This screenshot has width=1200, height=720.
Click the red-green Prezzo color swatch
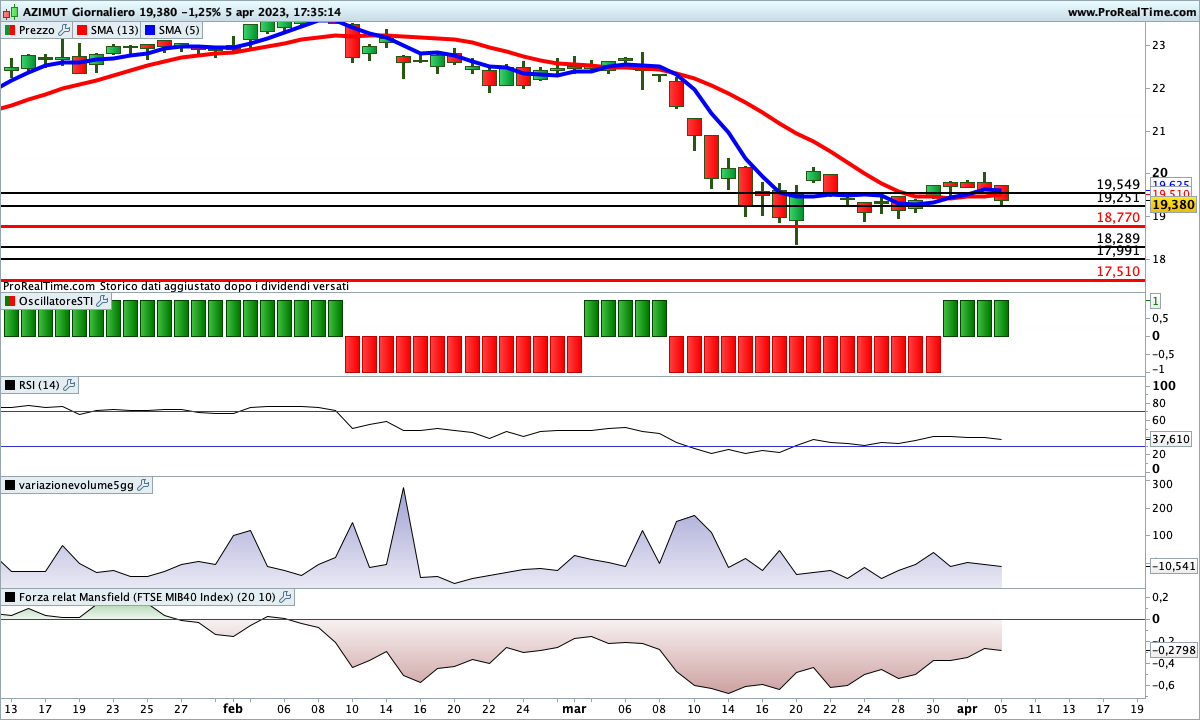pyautogui.click(x=10, y=30)
